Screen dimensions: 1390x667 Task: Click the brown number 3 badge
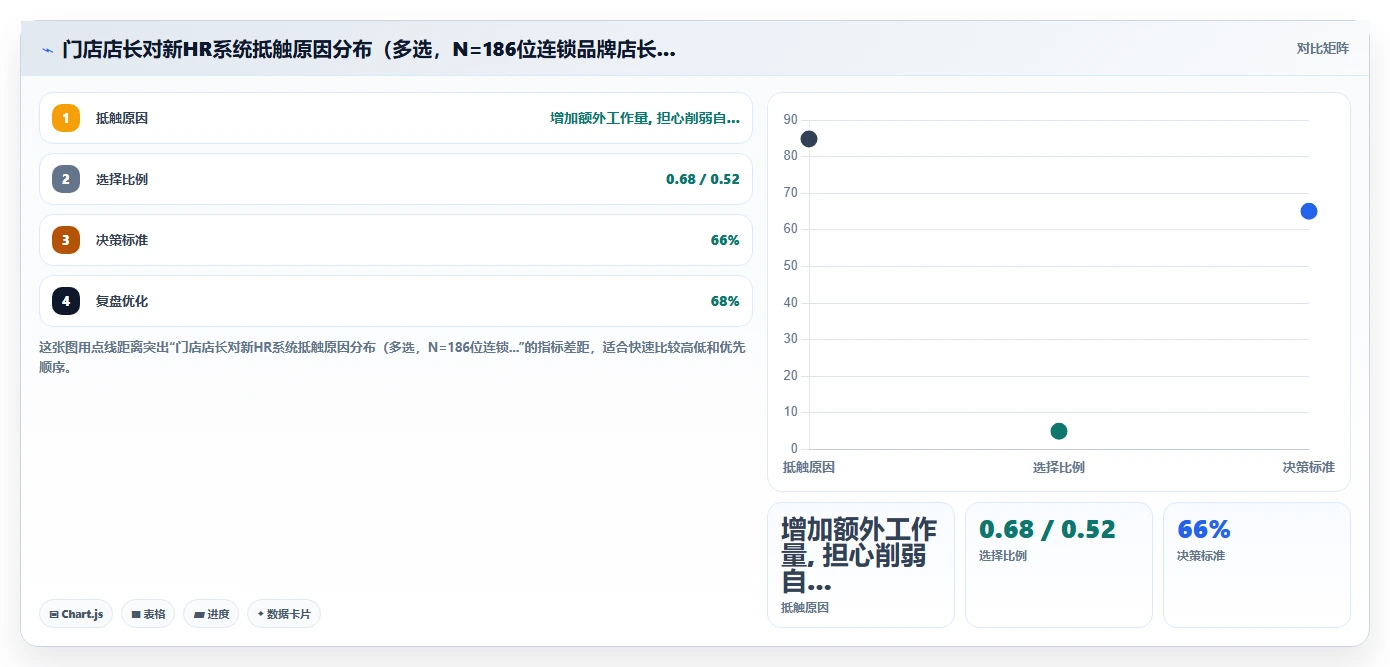66,240
